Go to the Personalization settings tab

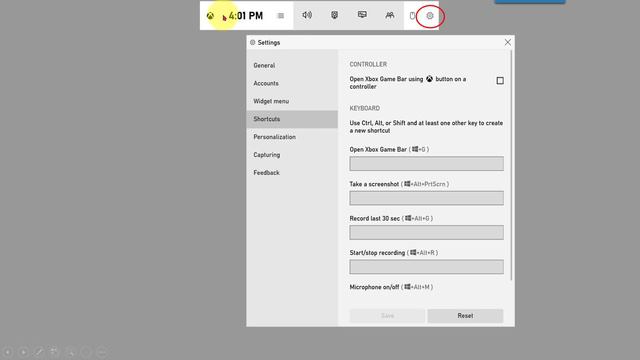(x=292, y=137)
